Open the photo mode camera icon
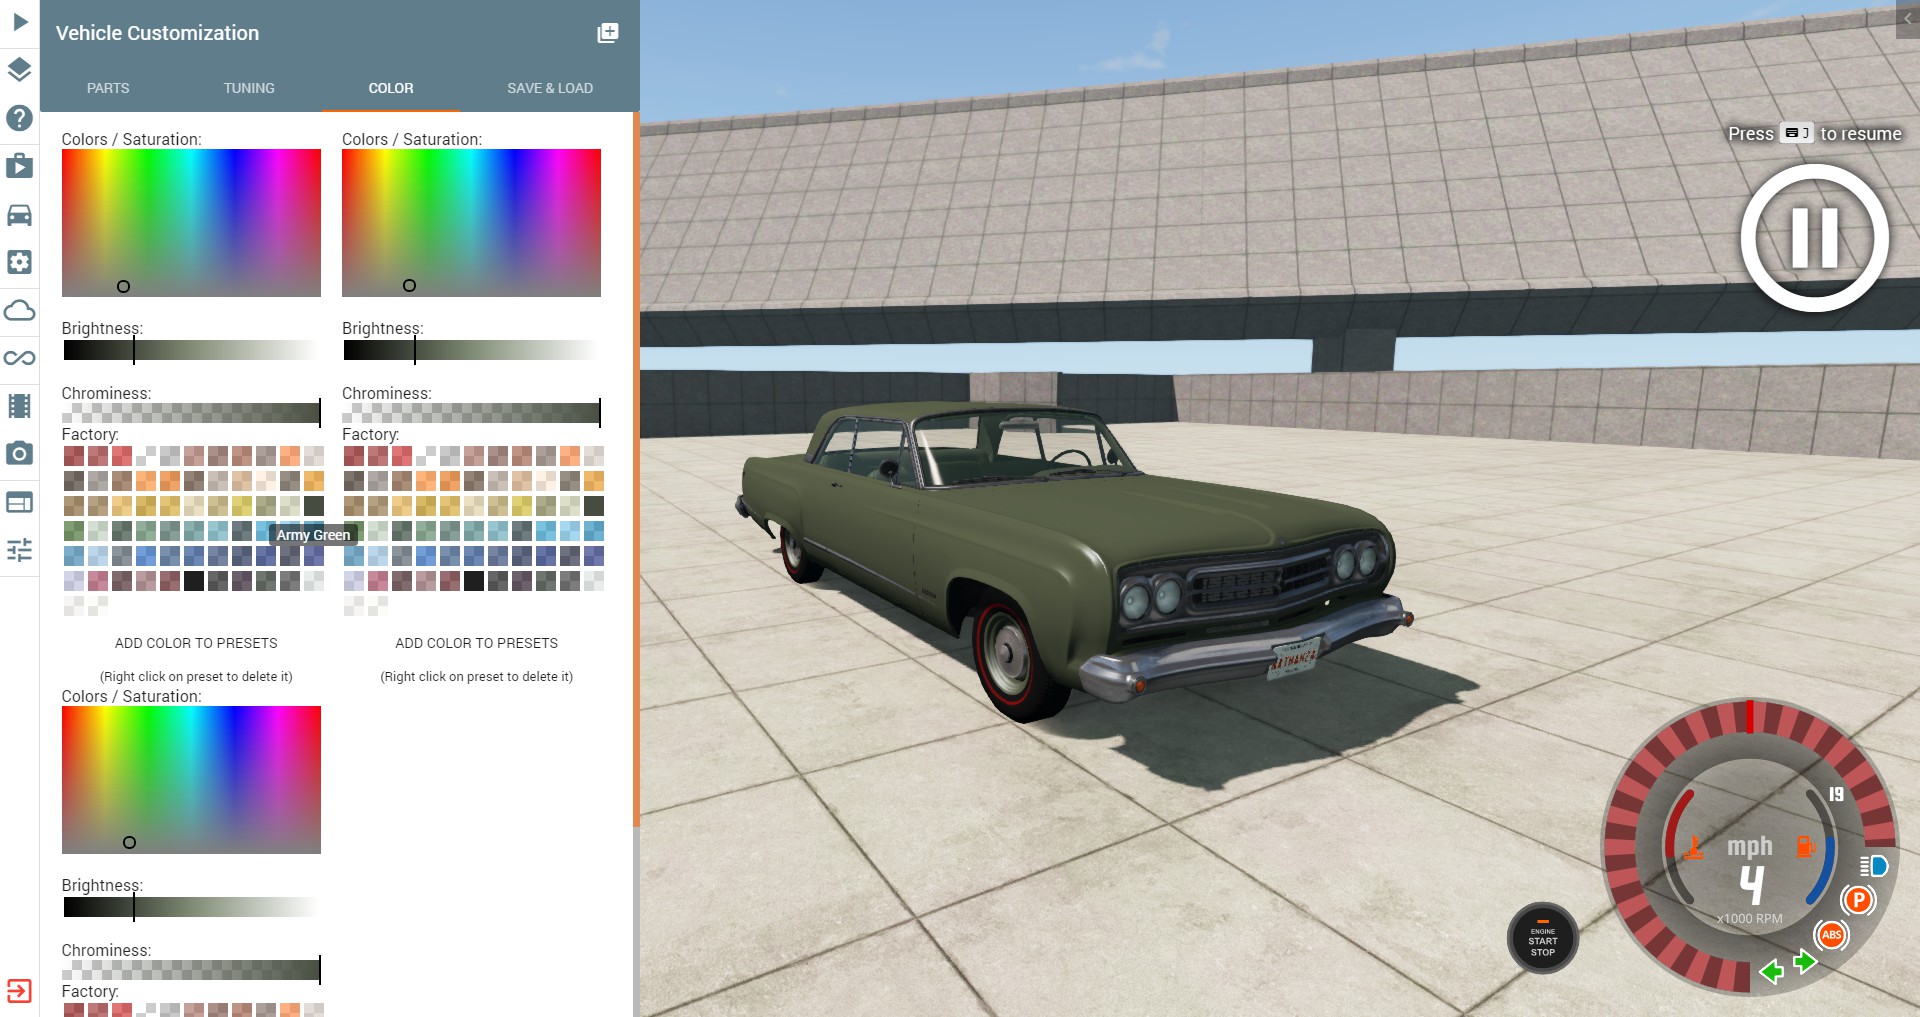This screenshot has width=1920, height=1017. coord(19,454)
